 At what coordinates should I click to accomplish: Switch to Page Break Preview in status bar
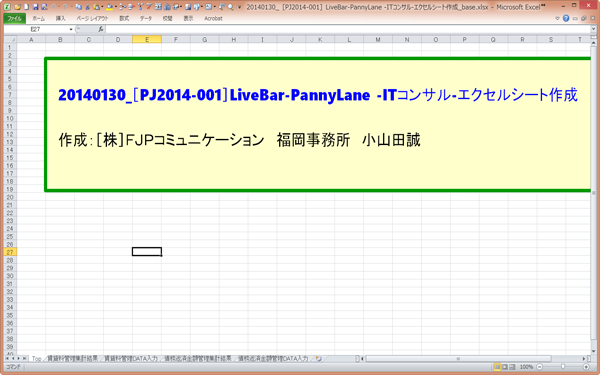pyautogui.click(x=512, y=367)
